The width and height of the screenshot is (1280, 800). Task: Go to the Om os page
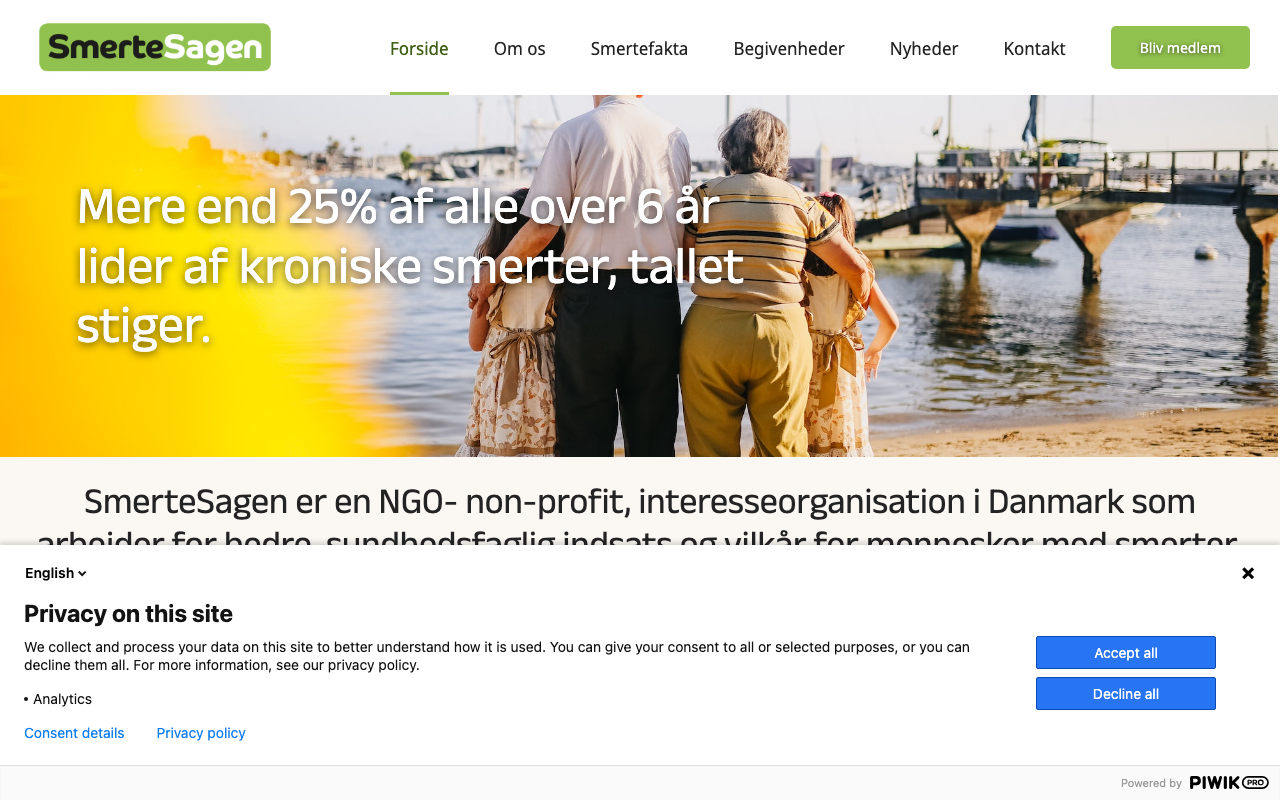(520, 48)
